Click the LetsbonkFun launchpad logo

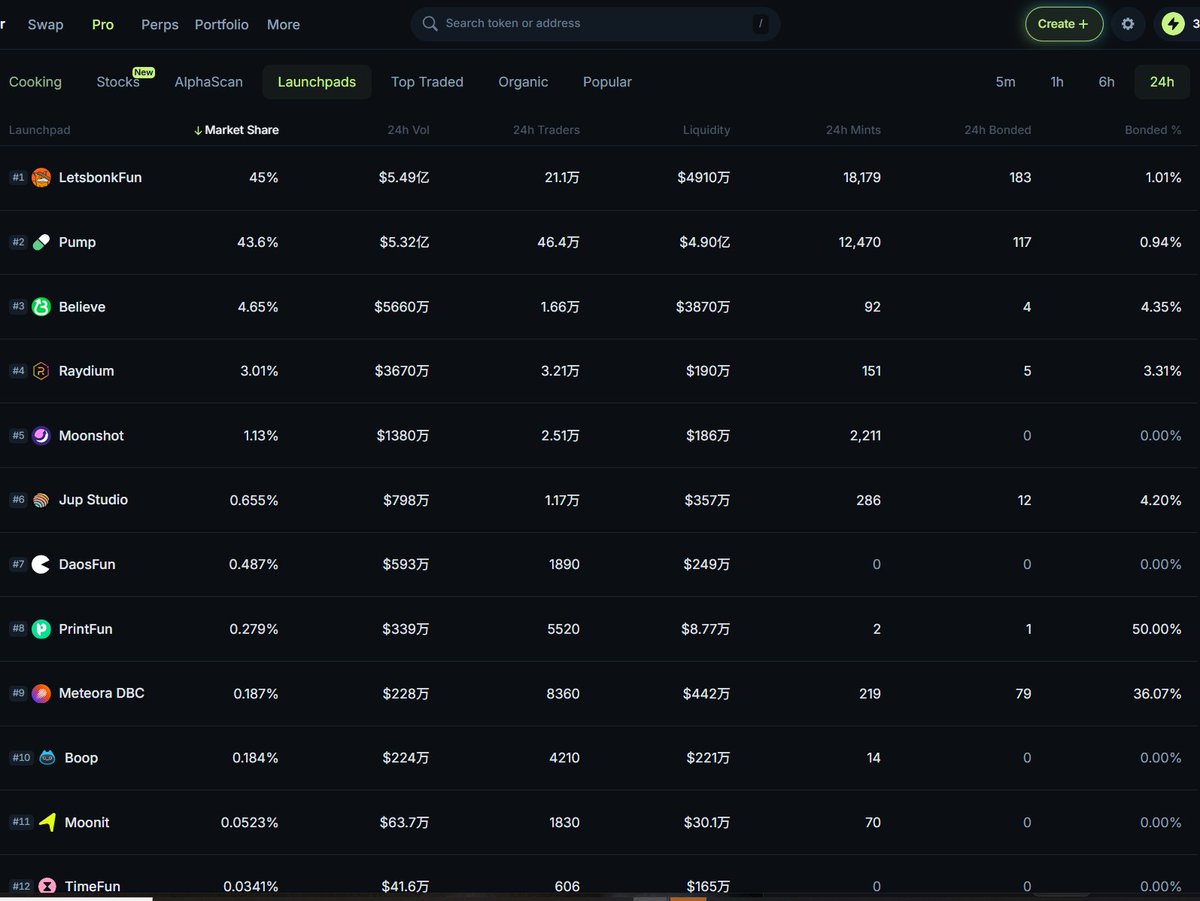pyautogui.click(x=41, y=178)
